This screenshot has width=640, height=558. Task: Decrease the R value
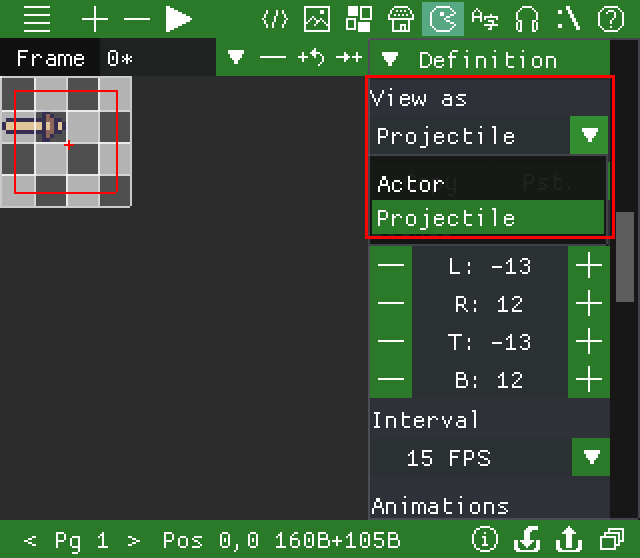(391, 303)
